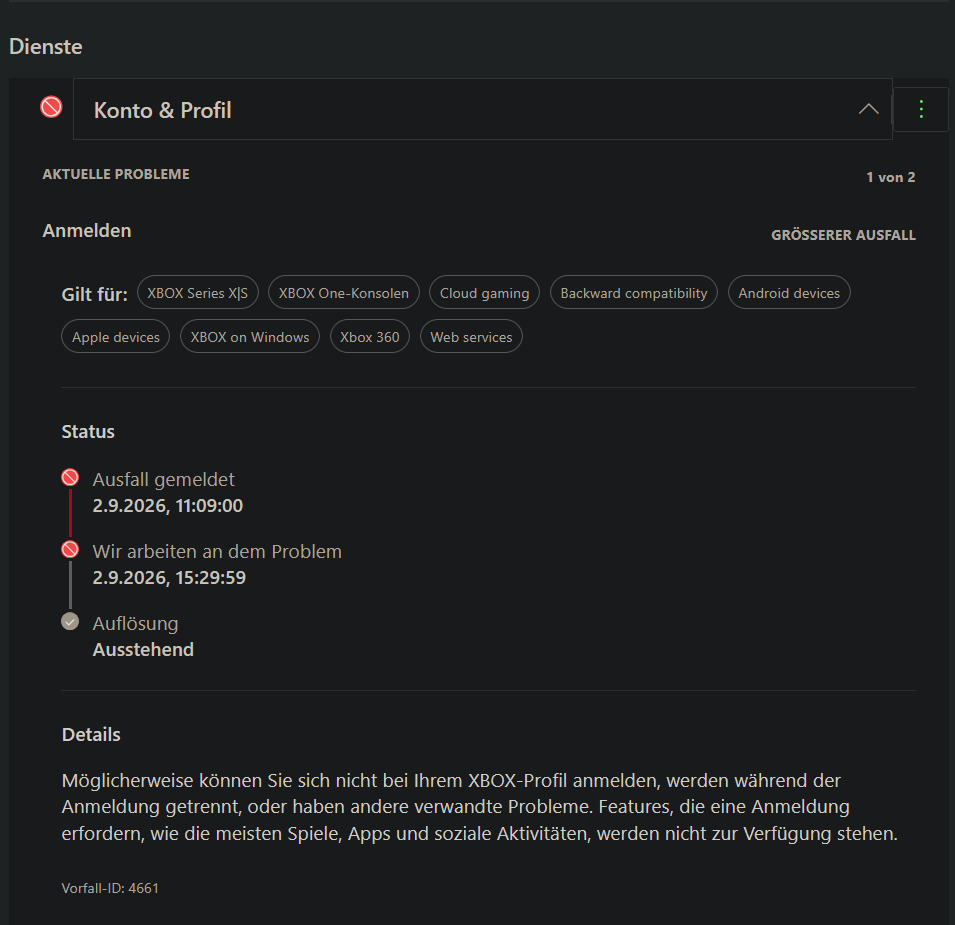955x925 pixels.
Task: Select the Apple devices tag
Action: [x=116, y=337]
